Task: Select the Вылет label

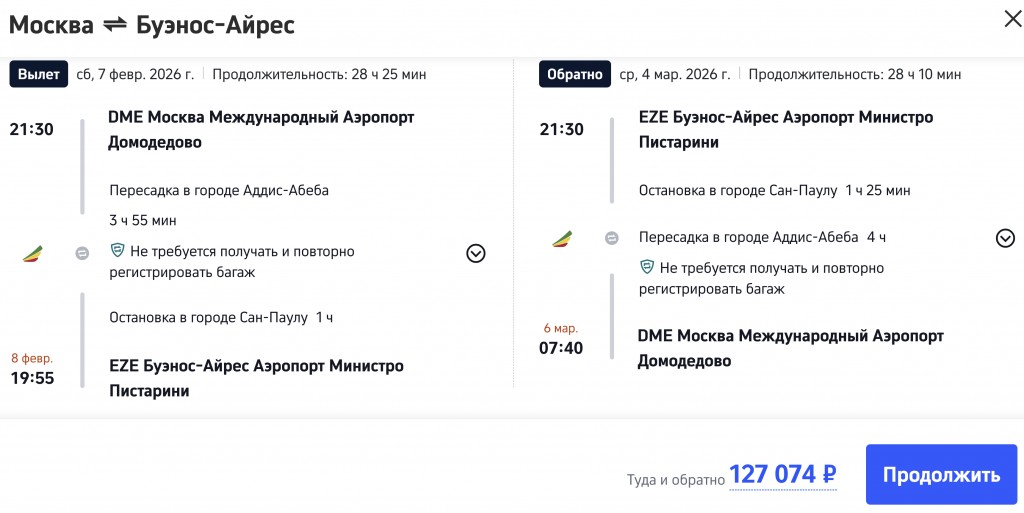Action: 39,74
